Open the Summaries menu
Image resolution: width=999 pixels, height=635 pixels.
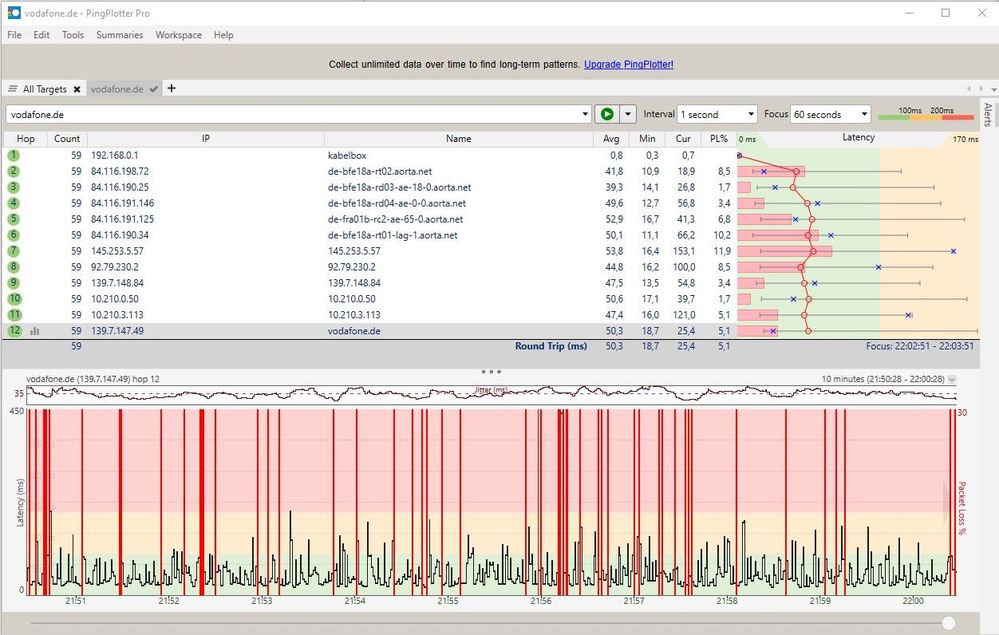point(119,35)
